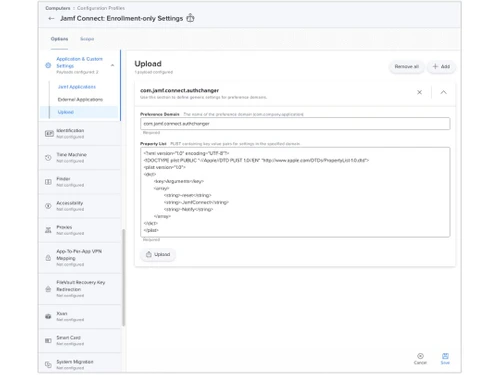Add a new payload with Add button

tap(441, 67)
